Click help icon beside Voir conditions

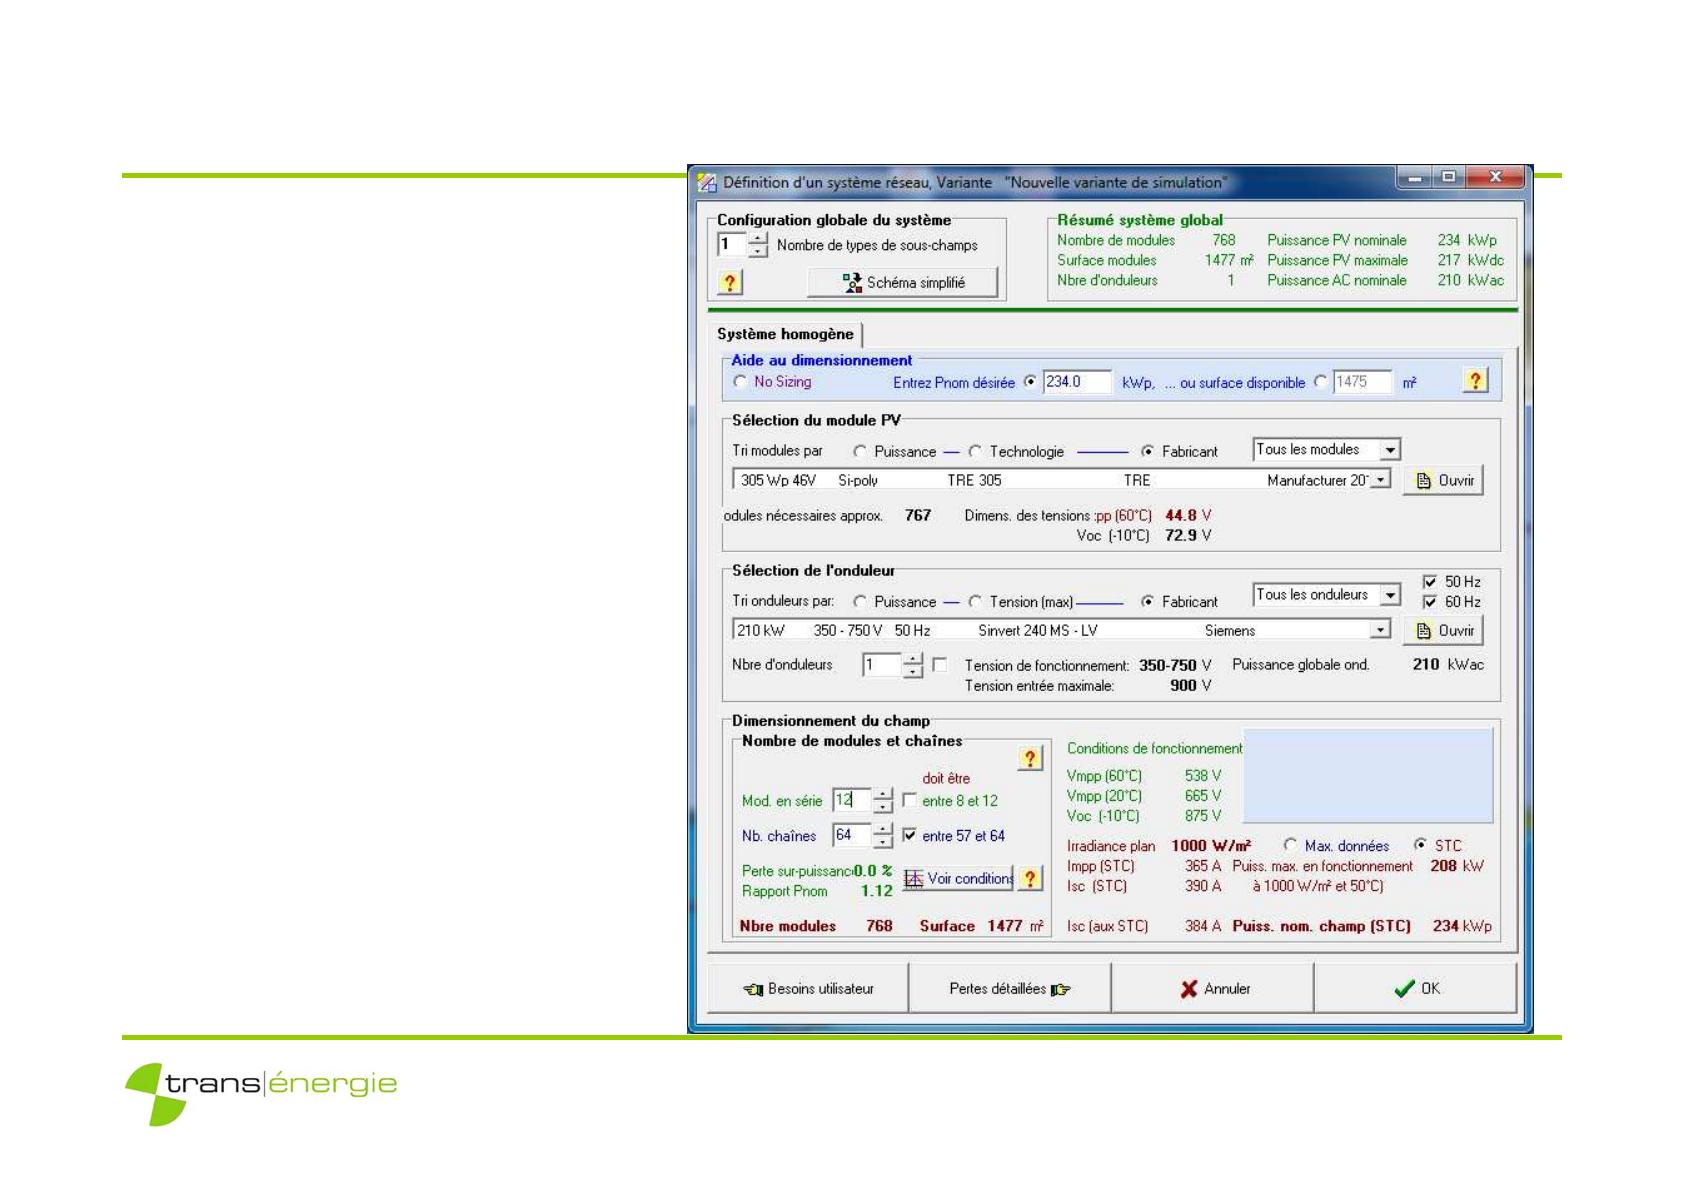[x=1030, y=878]
